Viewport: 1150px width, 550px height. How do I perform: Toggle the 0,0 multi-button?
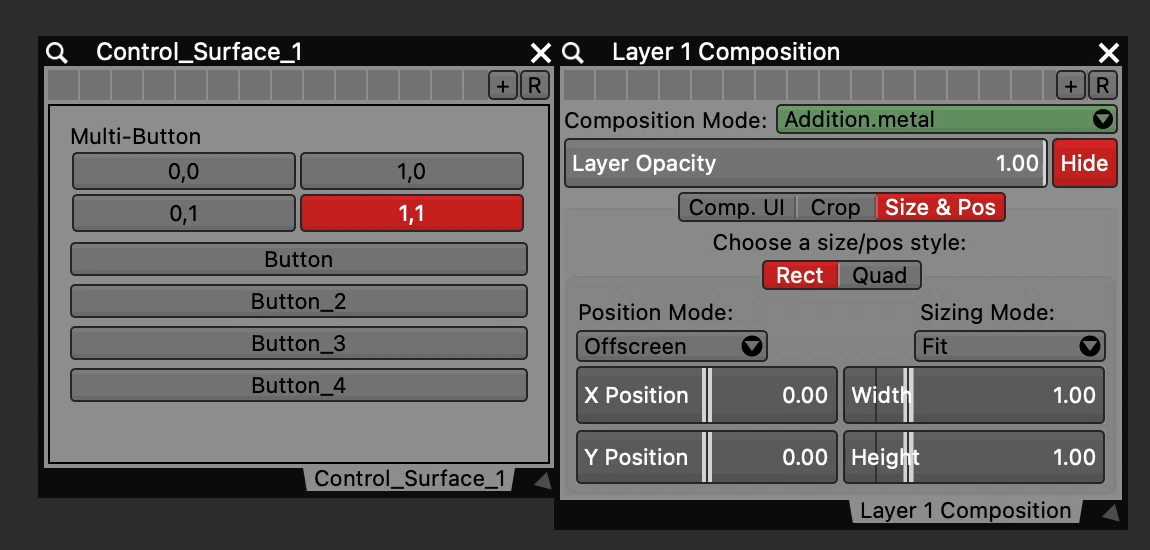point(184,171)
